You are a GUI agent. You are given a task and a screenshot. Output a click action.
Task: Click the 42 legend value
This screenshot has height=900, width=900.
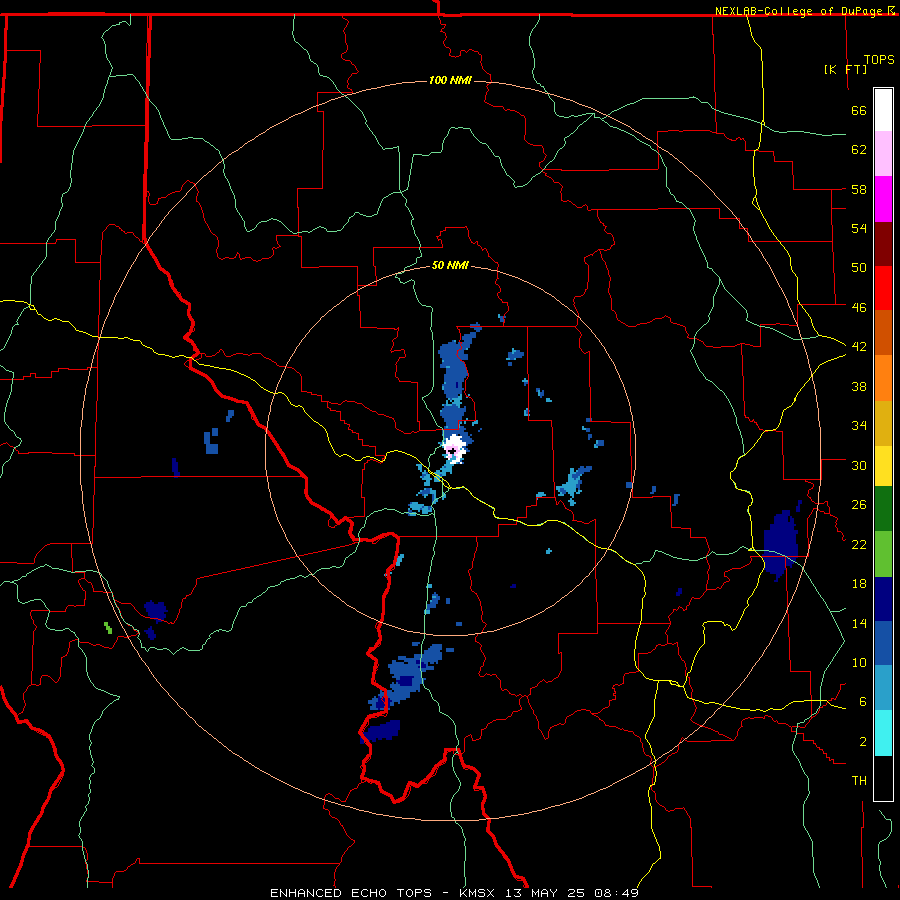859,346
